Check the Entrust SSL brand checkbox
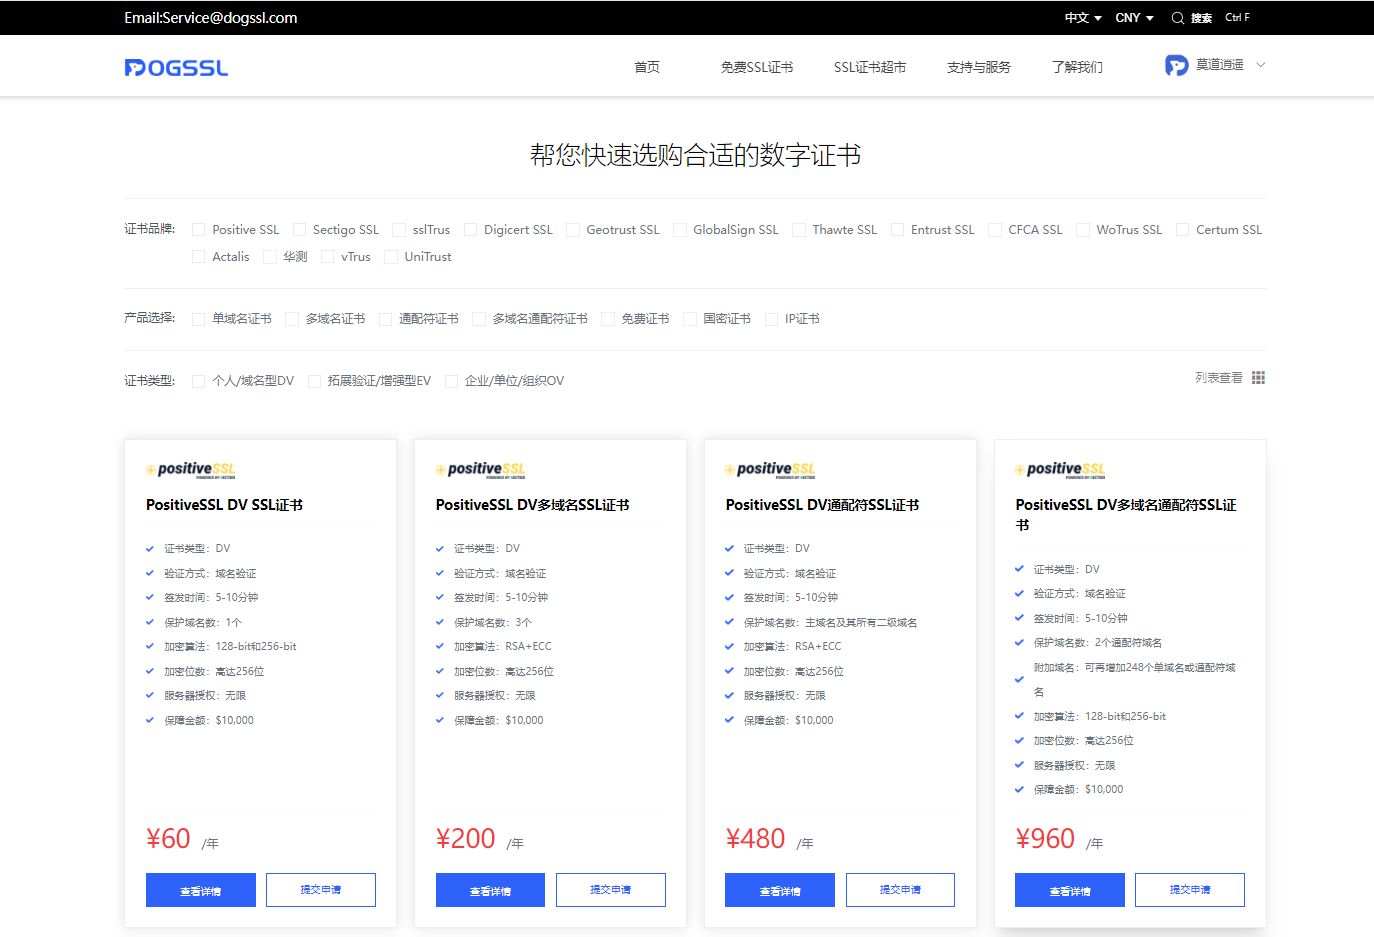The image size is (1374, 937). coord(897,230)
